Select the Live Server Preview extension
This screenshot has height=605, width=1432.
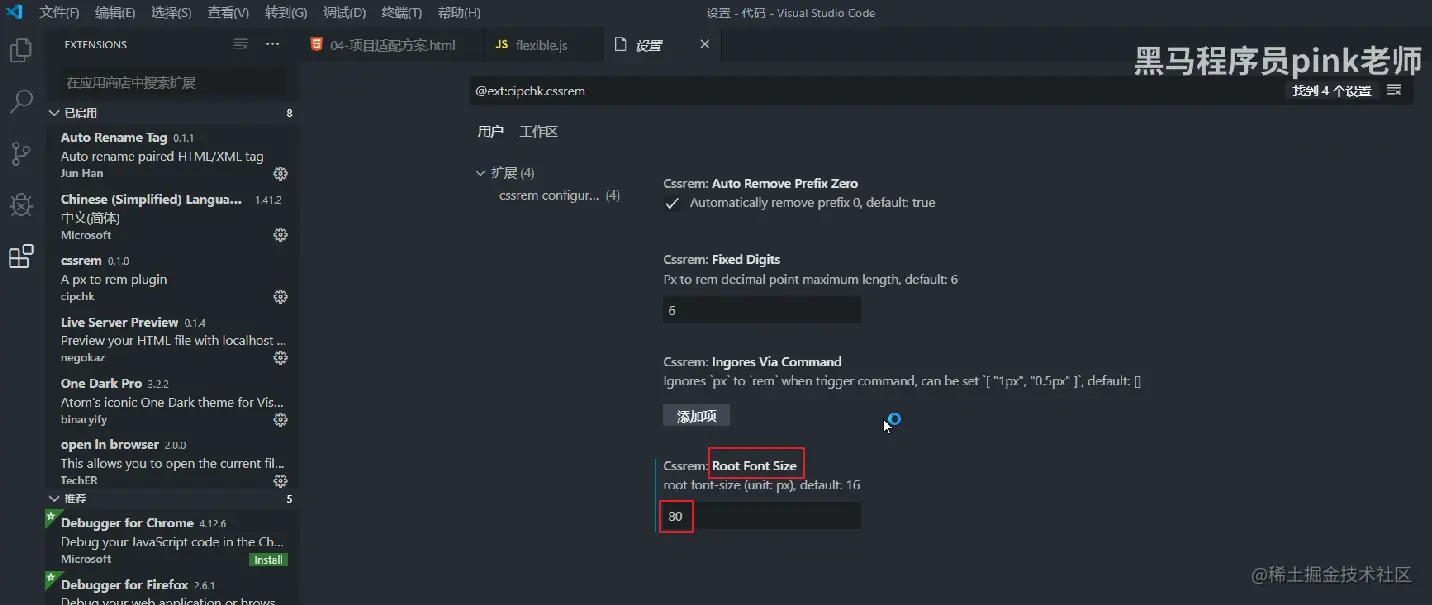pyautogui.click(x=172, y=340)
